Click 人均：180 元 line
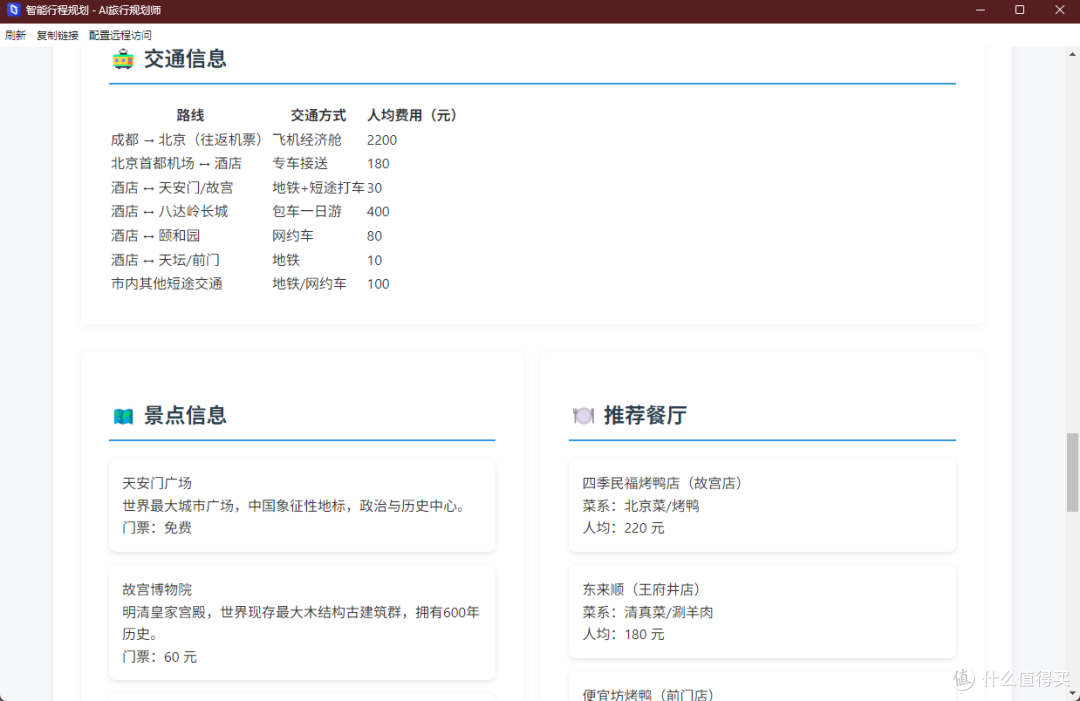The width and height of the screenshot is (1080, 701). (623, 634)
